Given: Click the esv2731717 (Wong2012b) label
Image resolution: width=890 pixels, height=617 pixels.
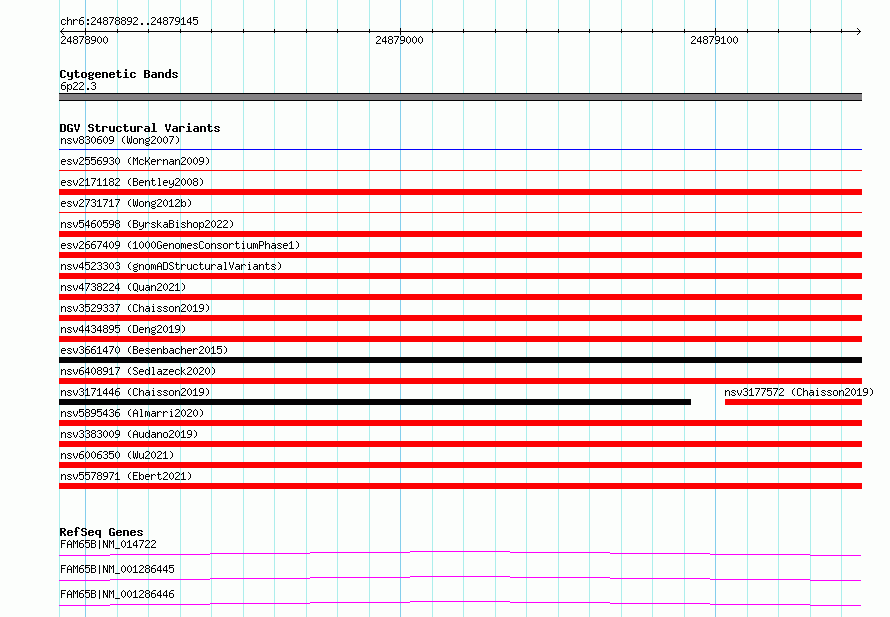Looking at the screenshot, I should 126,203.
